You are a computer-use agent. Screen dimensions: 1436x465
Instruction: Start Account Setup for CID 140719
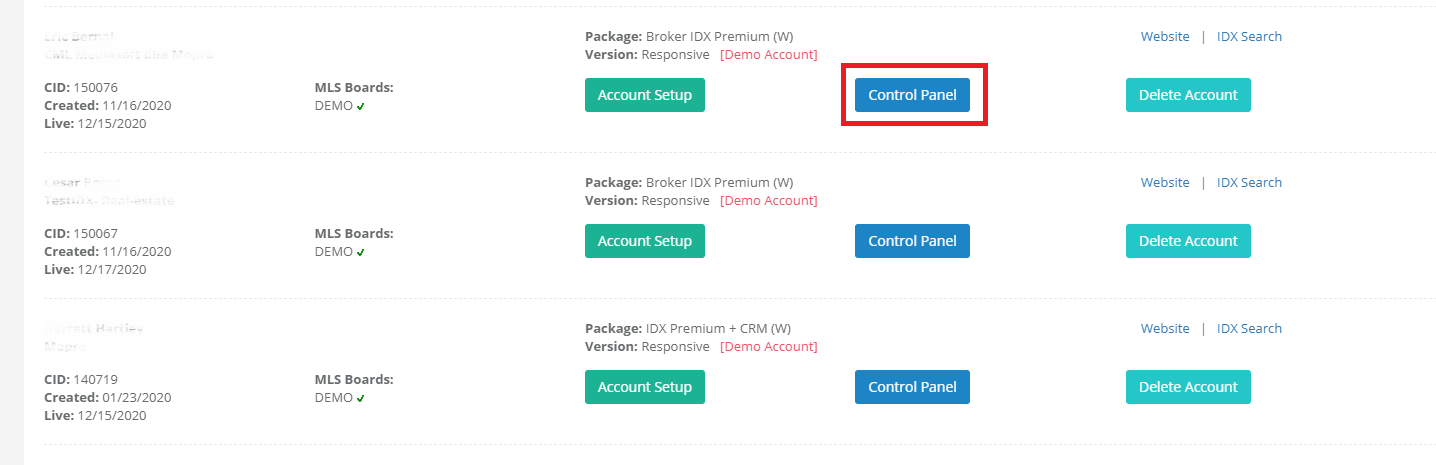coord(644,387)
